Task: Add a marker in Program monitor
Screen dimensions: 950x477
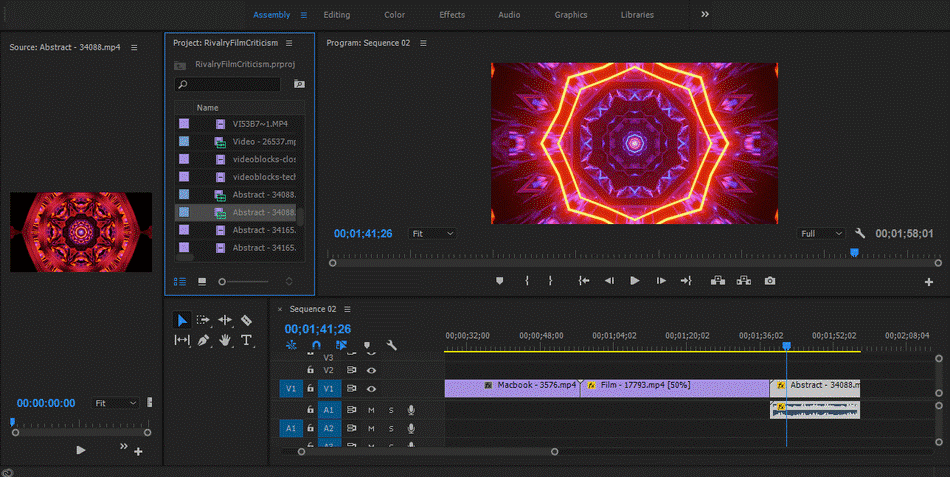Action: [500, 281]
